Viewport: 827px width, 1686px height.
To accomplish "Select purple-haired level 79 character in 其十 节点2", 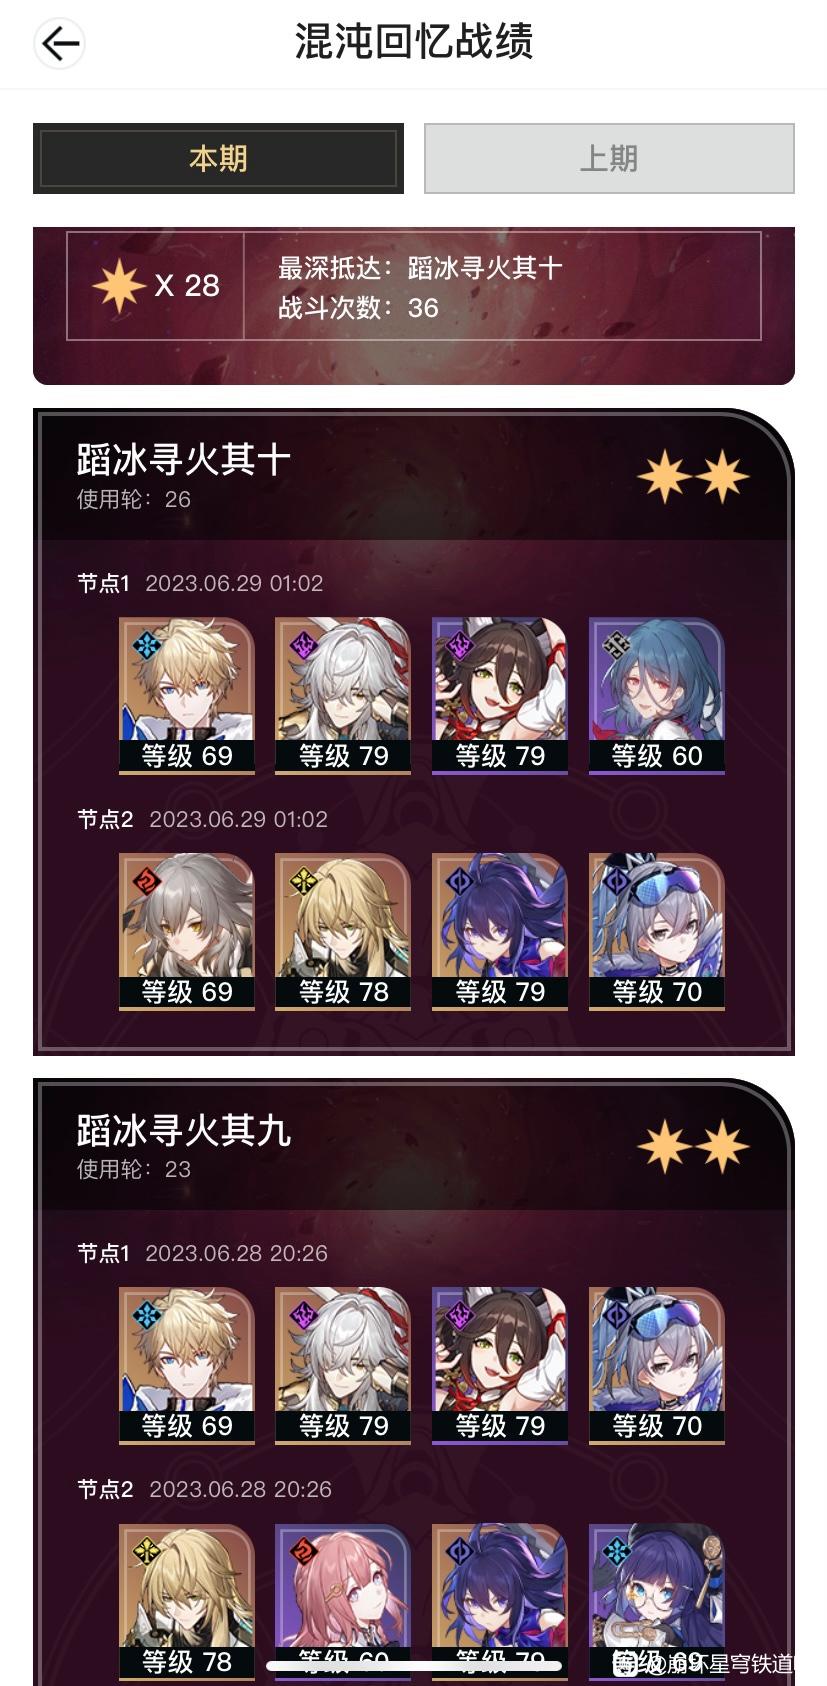I will (500, 931).
